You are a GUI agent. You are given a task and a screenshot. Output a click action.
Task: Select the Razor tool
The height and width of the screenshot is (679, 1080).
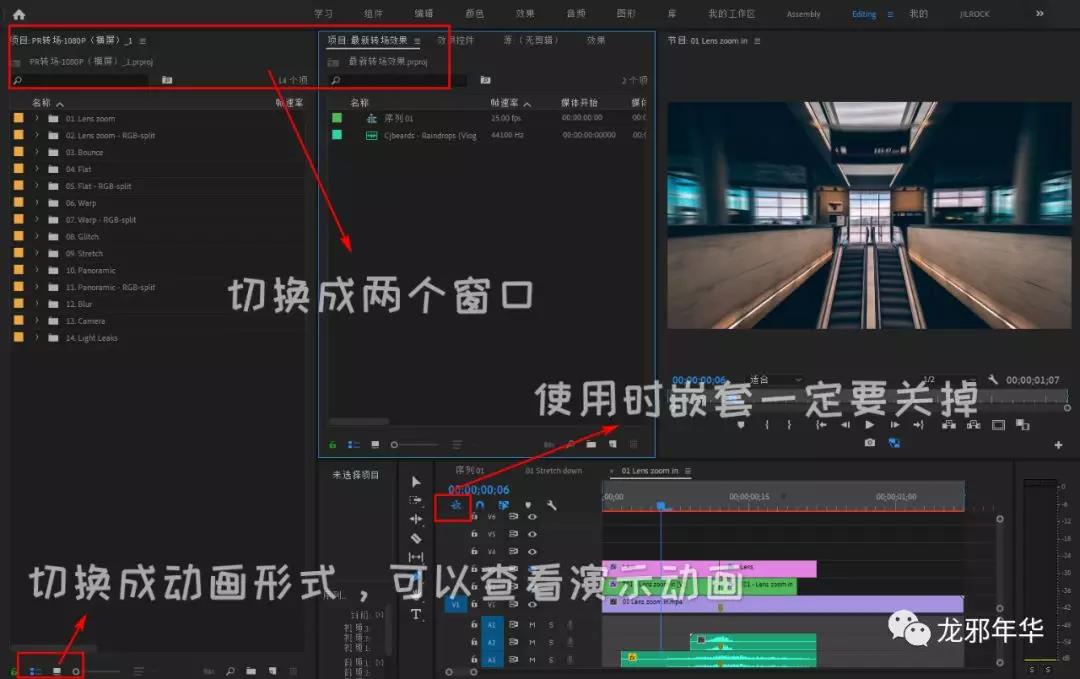[x=416, y=538]
